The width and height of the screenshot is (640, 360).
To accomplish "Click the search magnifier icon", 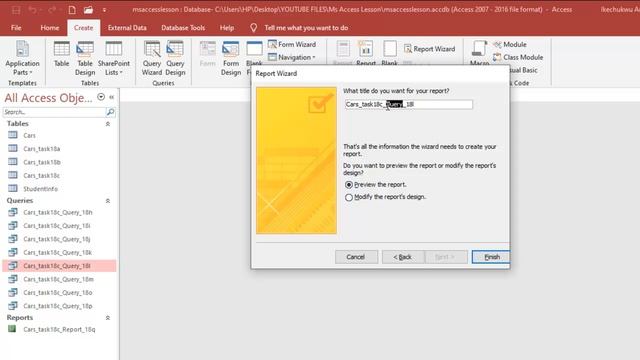I will tap(110, 112).
